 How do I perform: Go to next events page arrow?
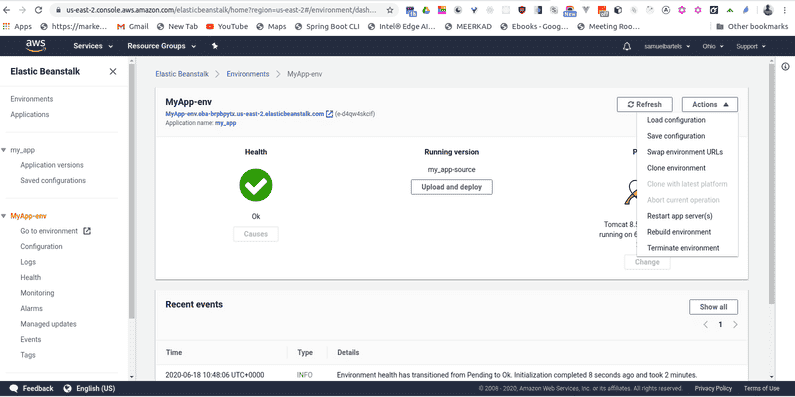coord(736,324)
